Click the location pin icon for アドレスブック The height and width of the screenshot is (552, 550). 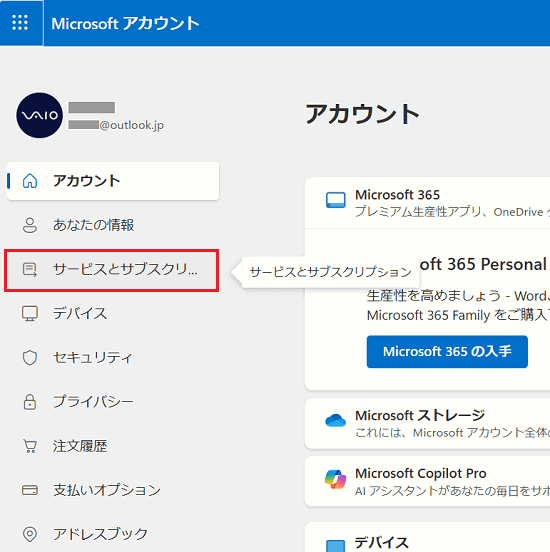(x=30, y=534)
